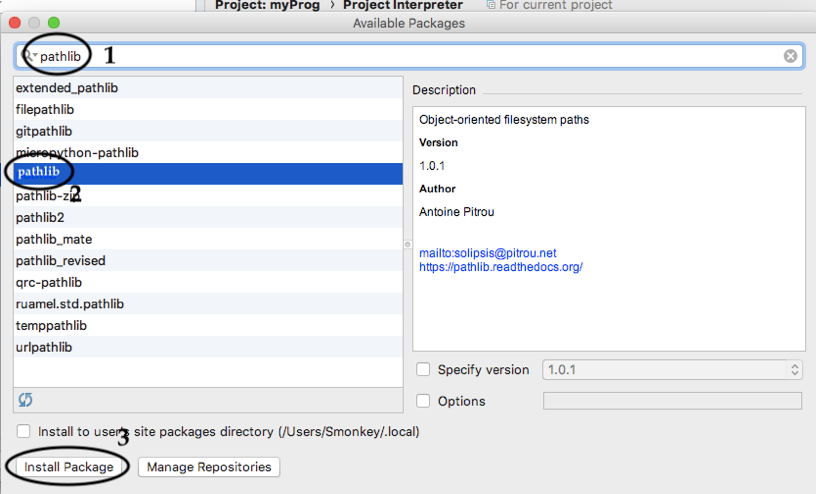Select the urlpathlib package
Viewport: 816px width, 494px height.
tap(43, 347)
